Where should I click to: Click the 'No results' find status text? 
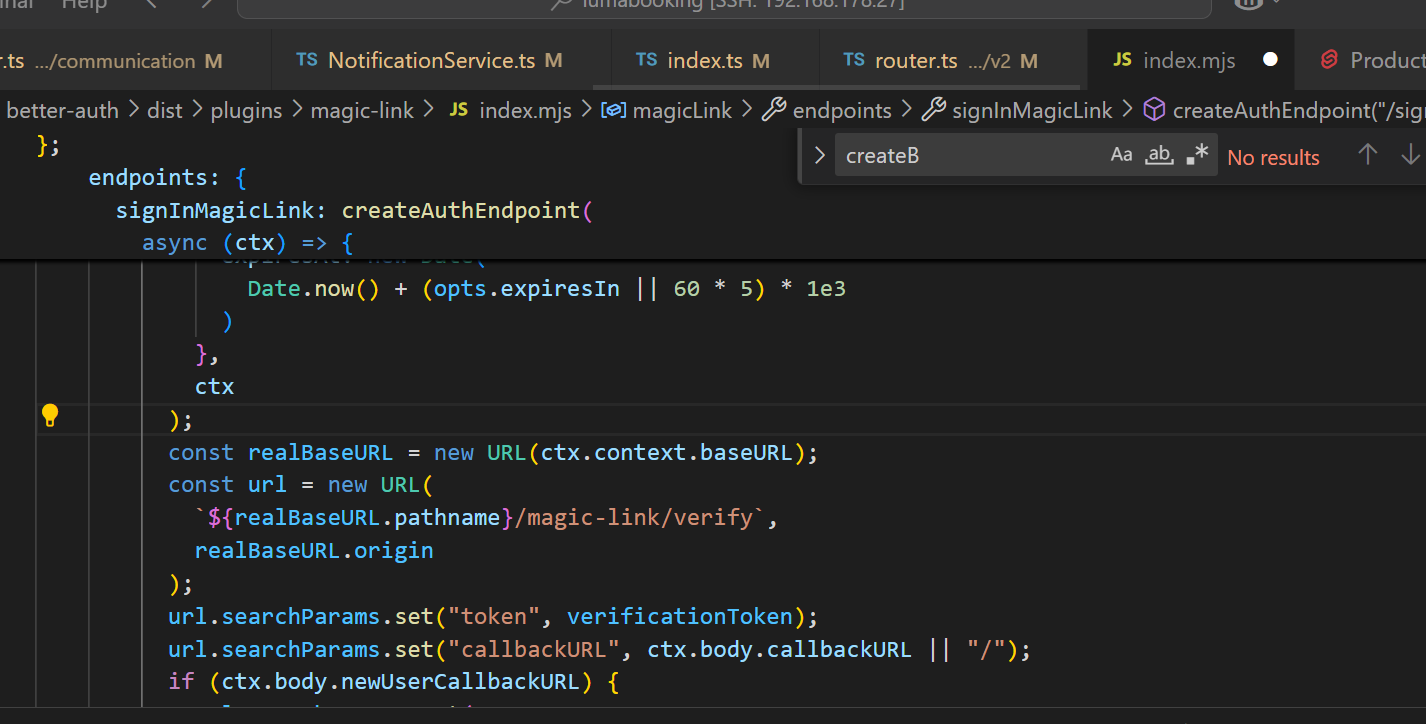point(1273,157)
